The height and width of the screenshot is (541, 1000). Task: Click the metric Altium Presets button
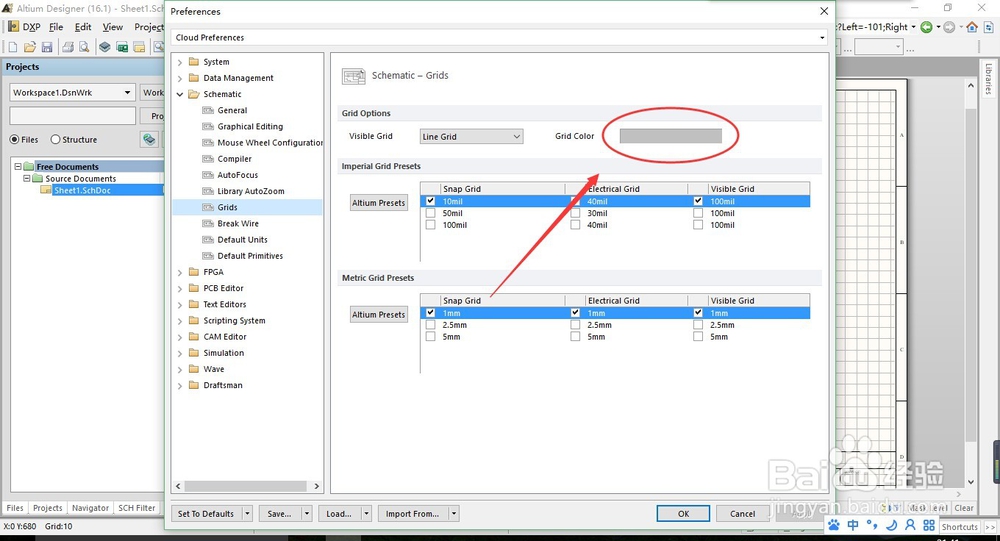(379, 315)
